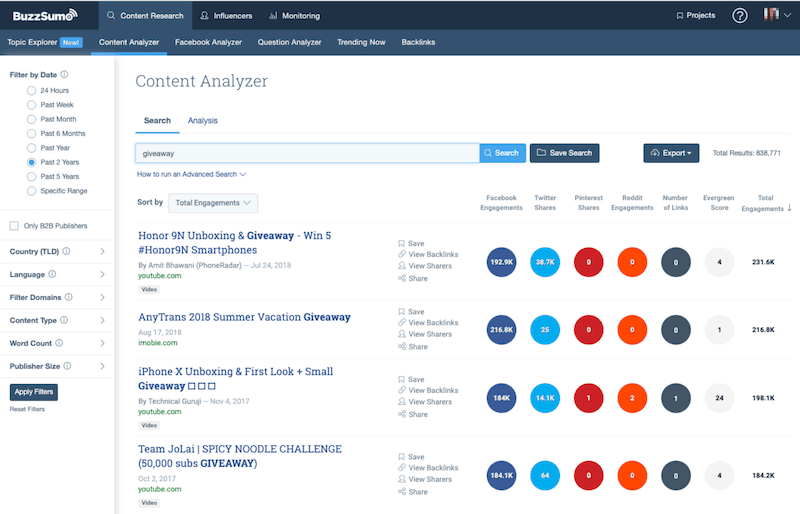Click the Country (TLD) info icon
This screenshot has width=800, height=514.
pyautogui.click(x=66, y=251)
